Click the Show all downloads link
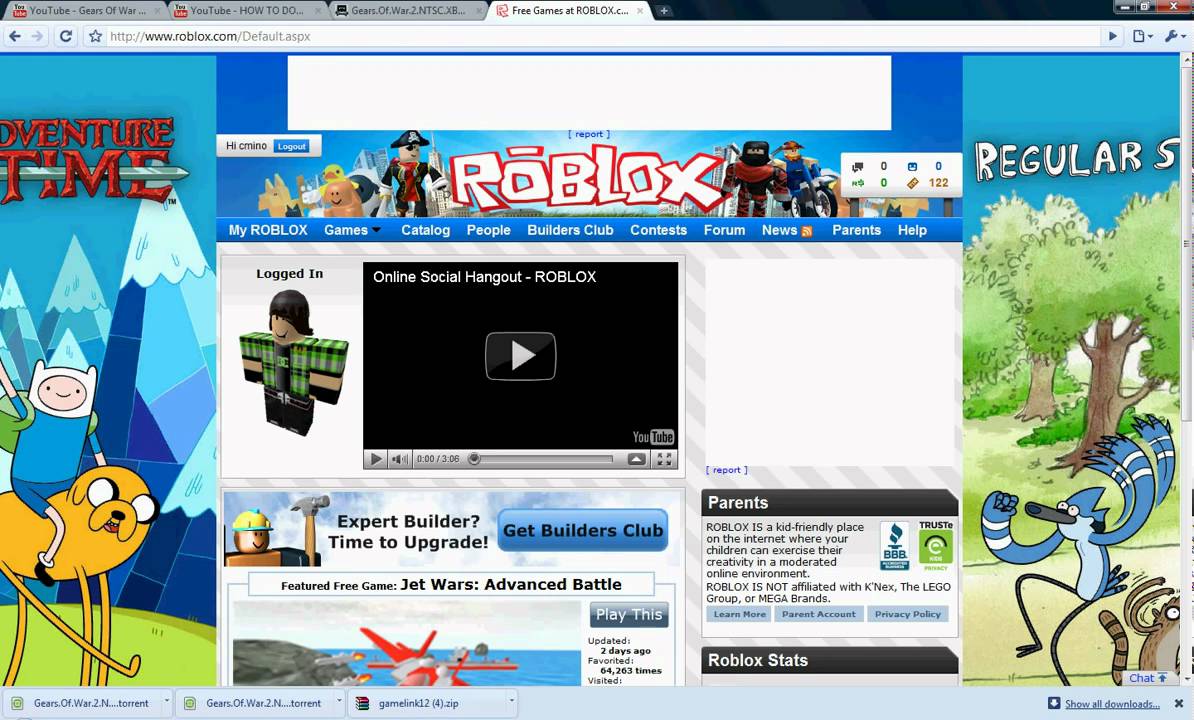This screenshot has width=1194, height=720. 1112,704
